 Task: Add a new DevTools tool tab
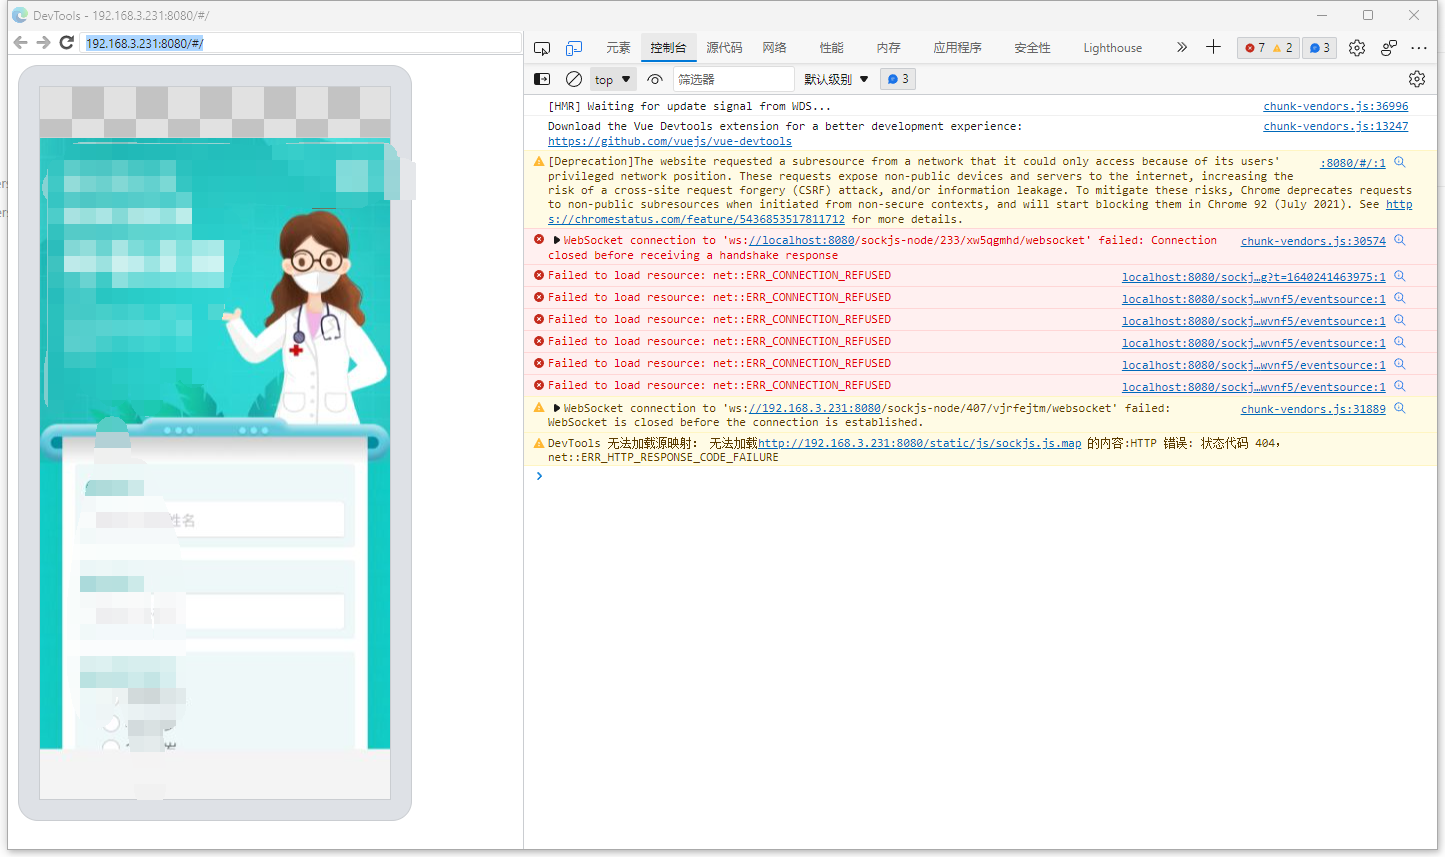[x=1213, y=47]
